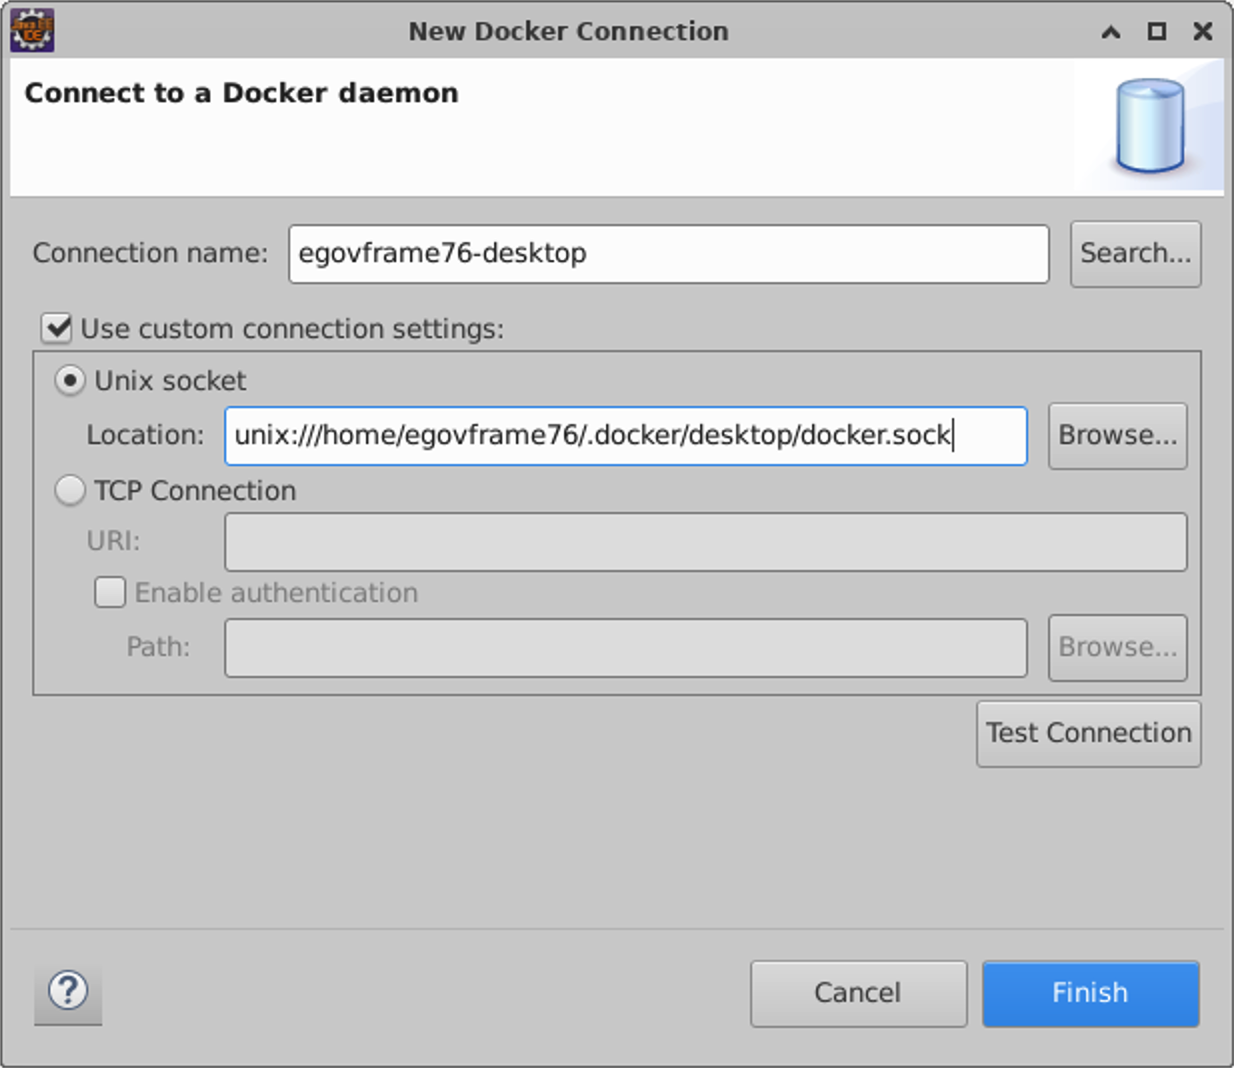This screenshot has width=1234, height=1068.
Task: Browse for the Unix socket location
Action: point(1117,436)
